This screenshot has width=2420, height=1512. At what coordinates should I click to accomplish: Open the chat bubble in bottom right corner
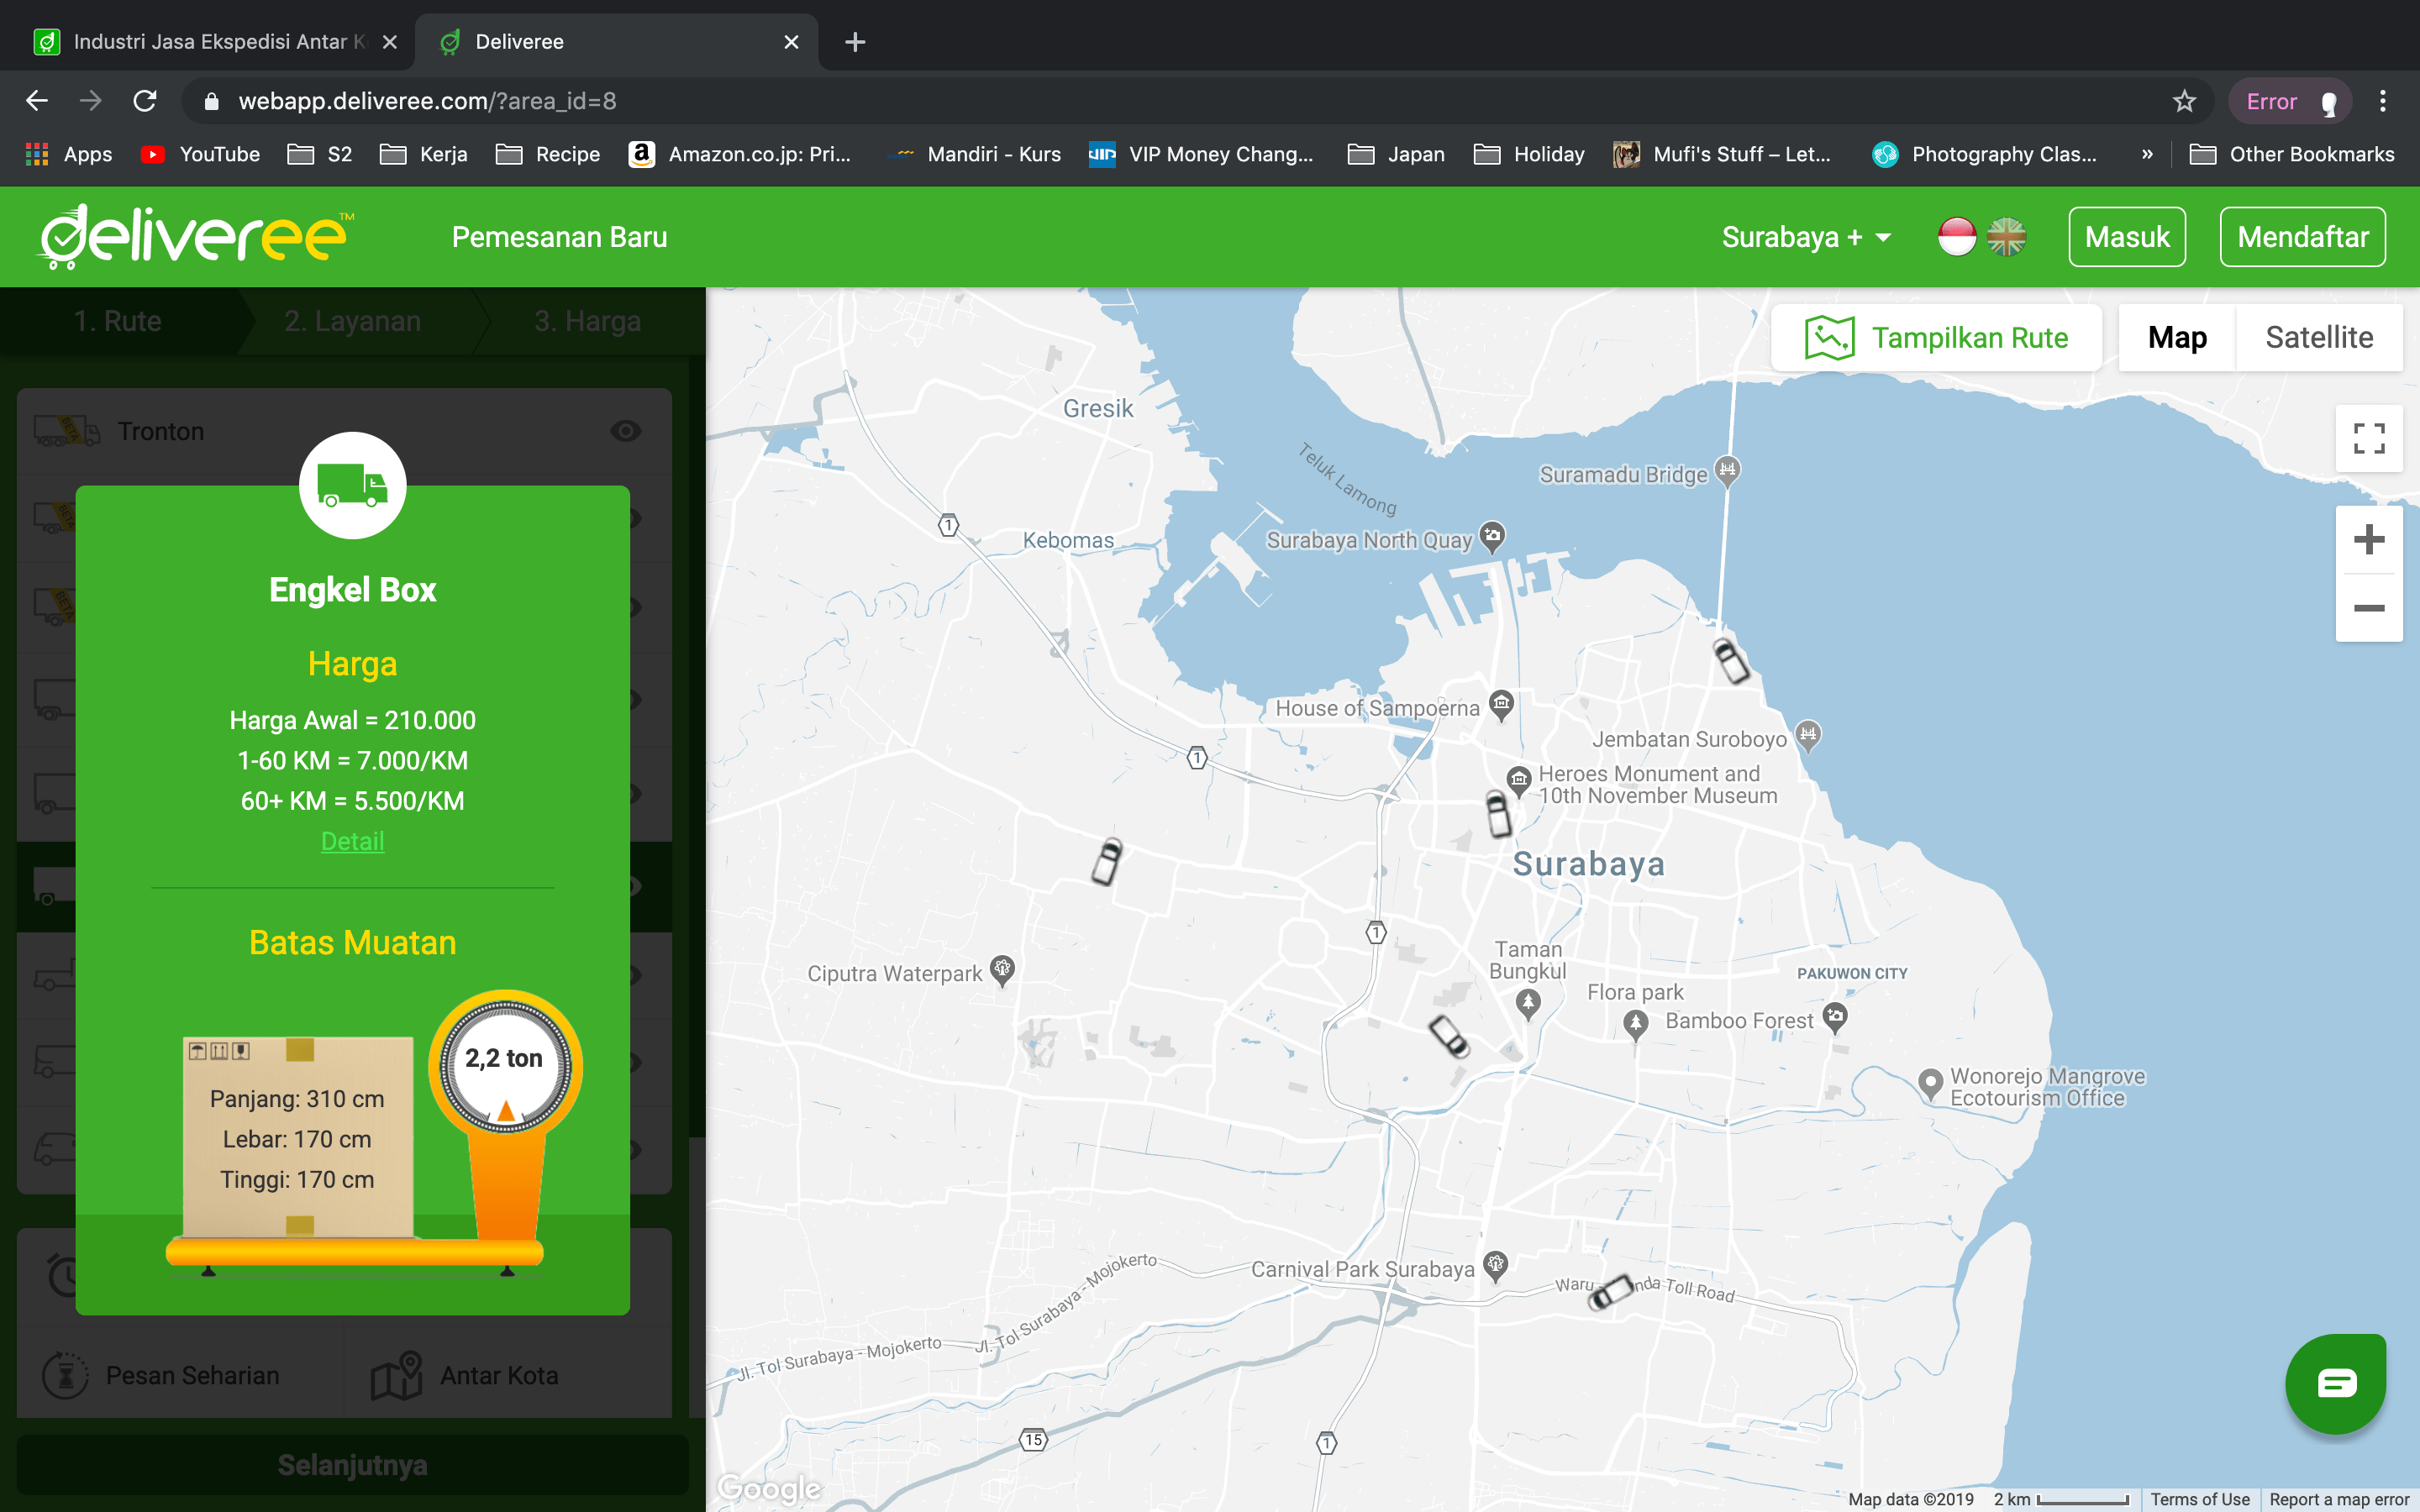point(2337,1384)
